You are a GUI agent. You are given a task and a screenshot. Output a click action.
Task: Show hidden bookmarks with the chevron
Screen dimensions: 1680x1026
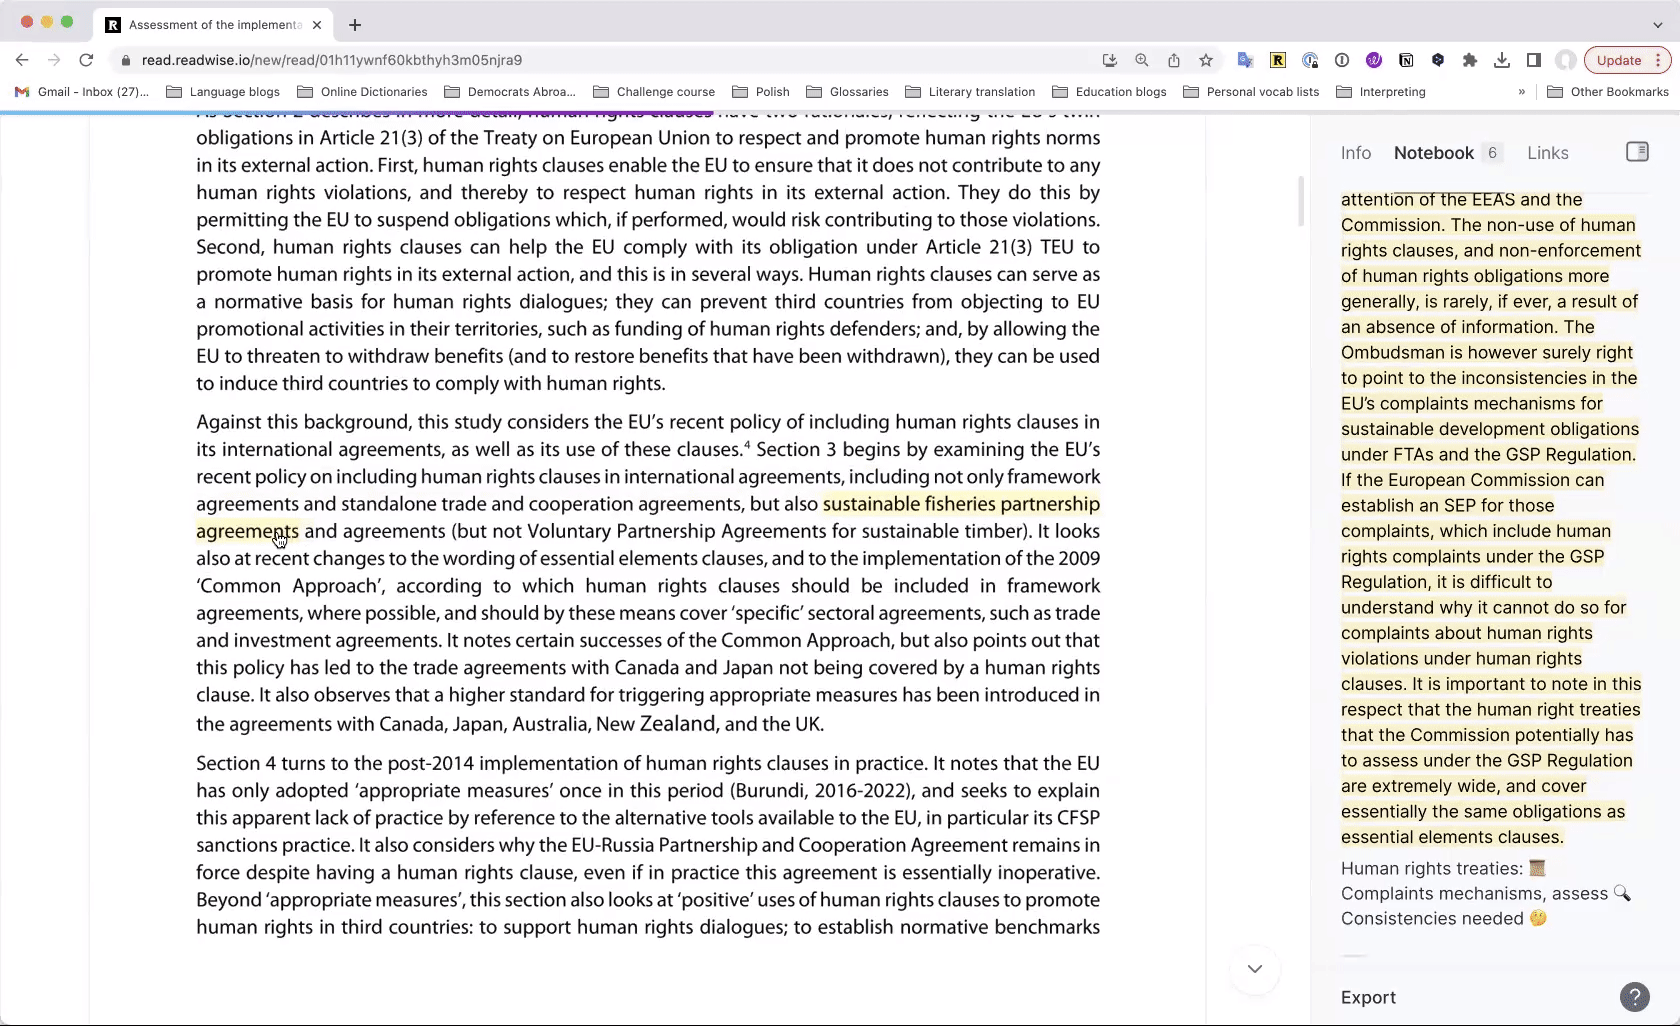pyautogui.click(x=1522, y=92)
